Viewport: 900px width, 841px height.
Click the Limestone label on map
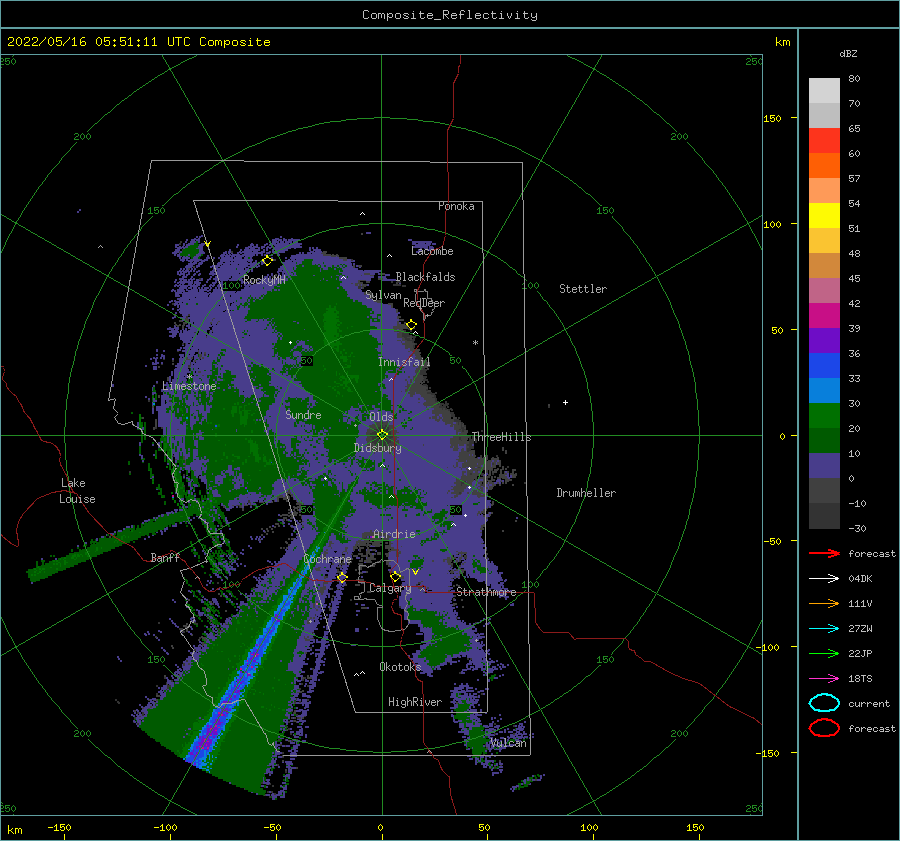click(x=189, y=386)
